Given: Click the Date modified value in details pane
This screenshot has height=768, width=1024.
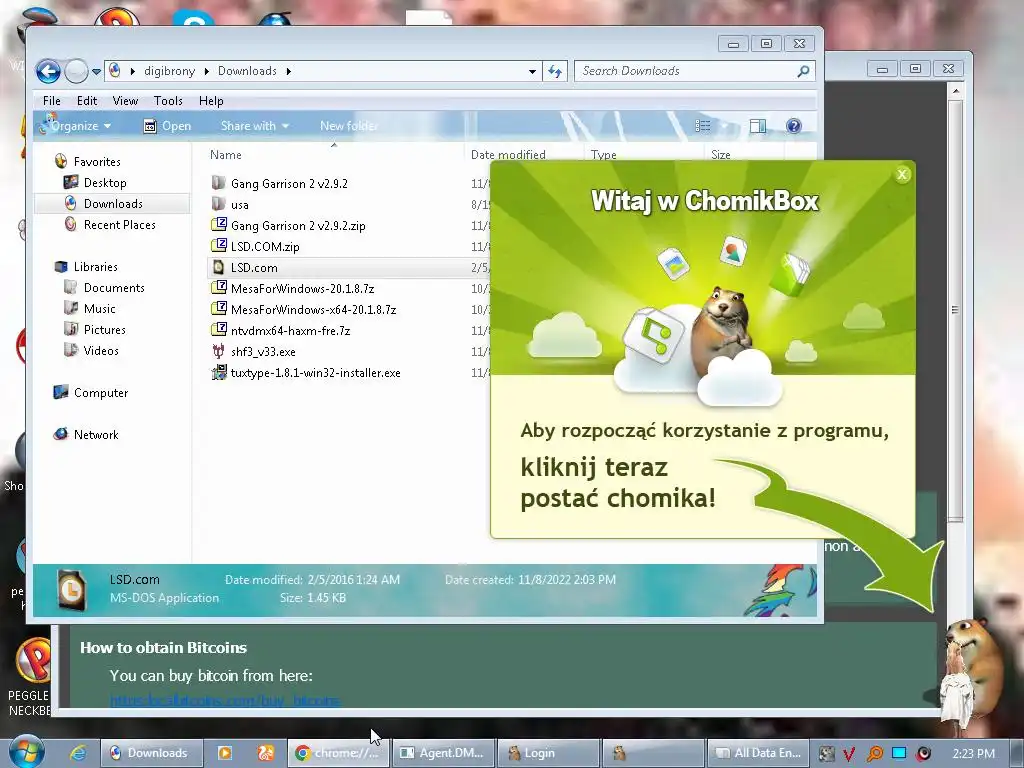Looking at the screenshot, I should click(353, 579).
